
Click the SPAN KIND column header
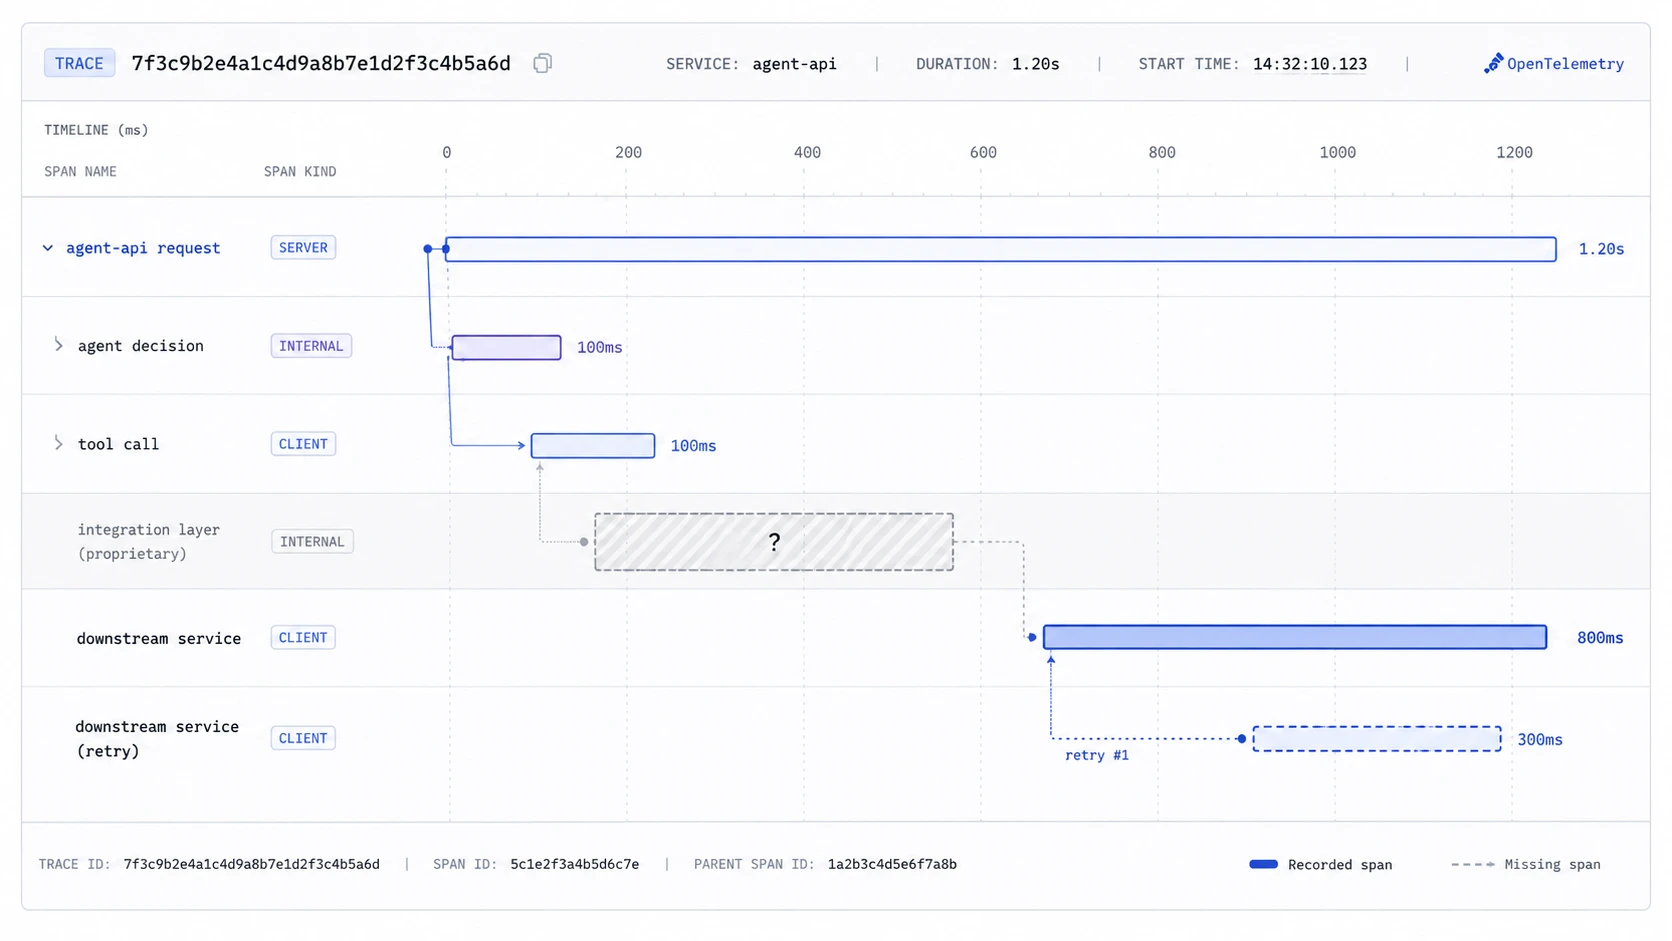300,172
